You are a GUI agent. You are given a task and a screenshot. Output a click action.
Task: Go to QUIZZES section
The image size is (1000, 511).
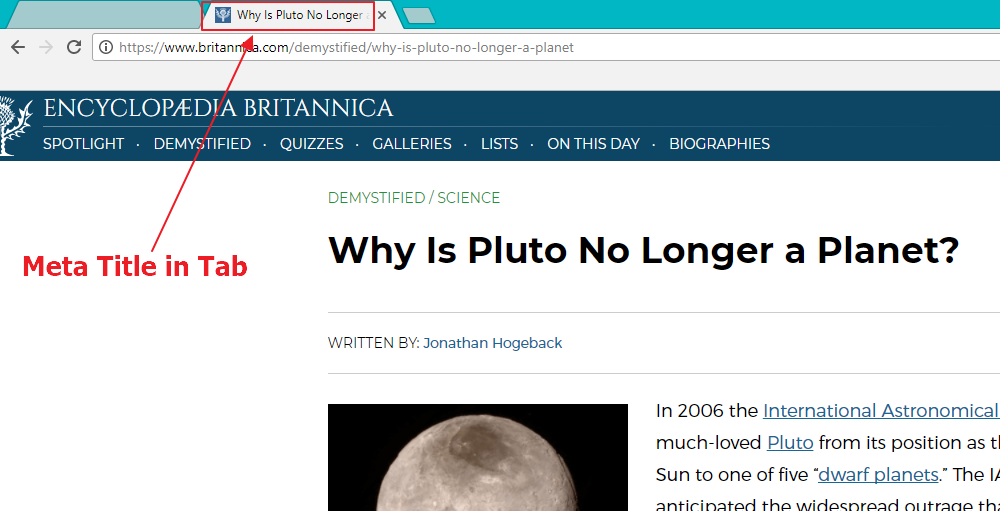(312, 144)
